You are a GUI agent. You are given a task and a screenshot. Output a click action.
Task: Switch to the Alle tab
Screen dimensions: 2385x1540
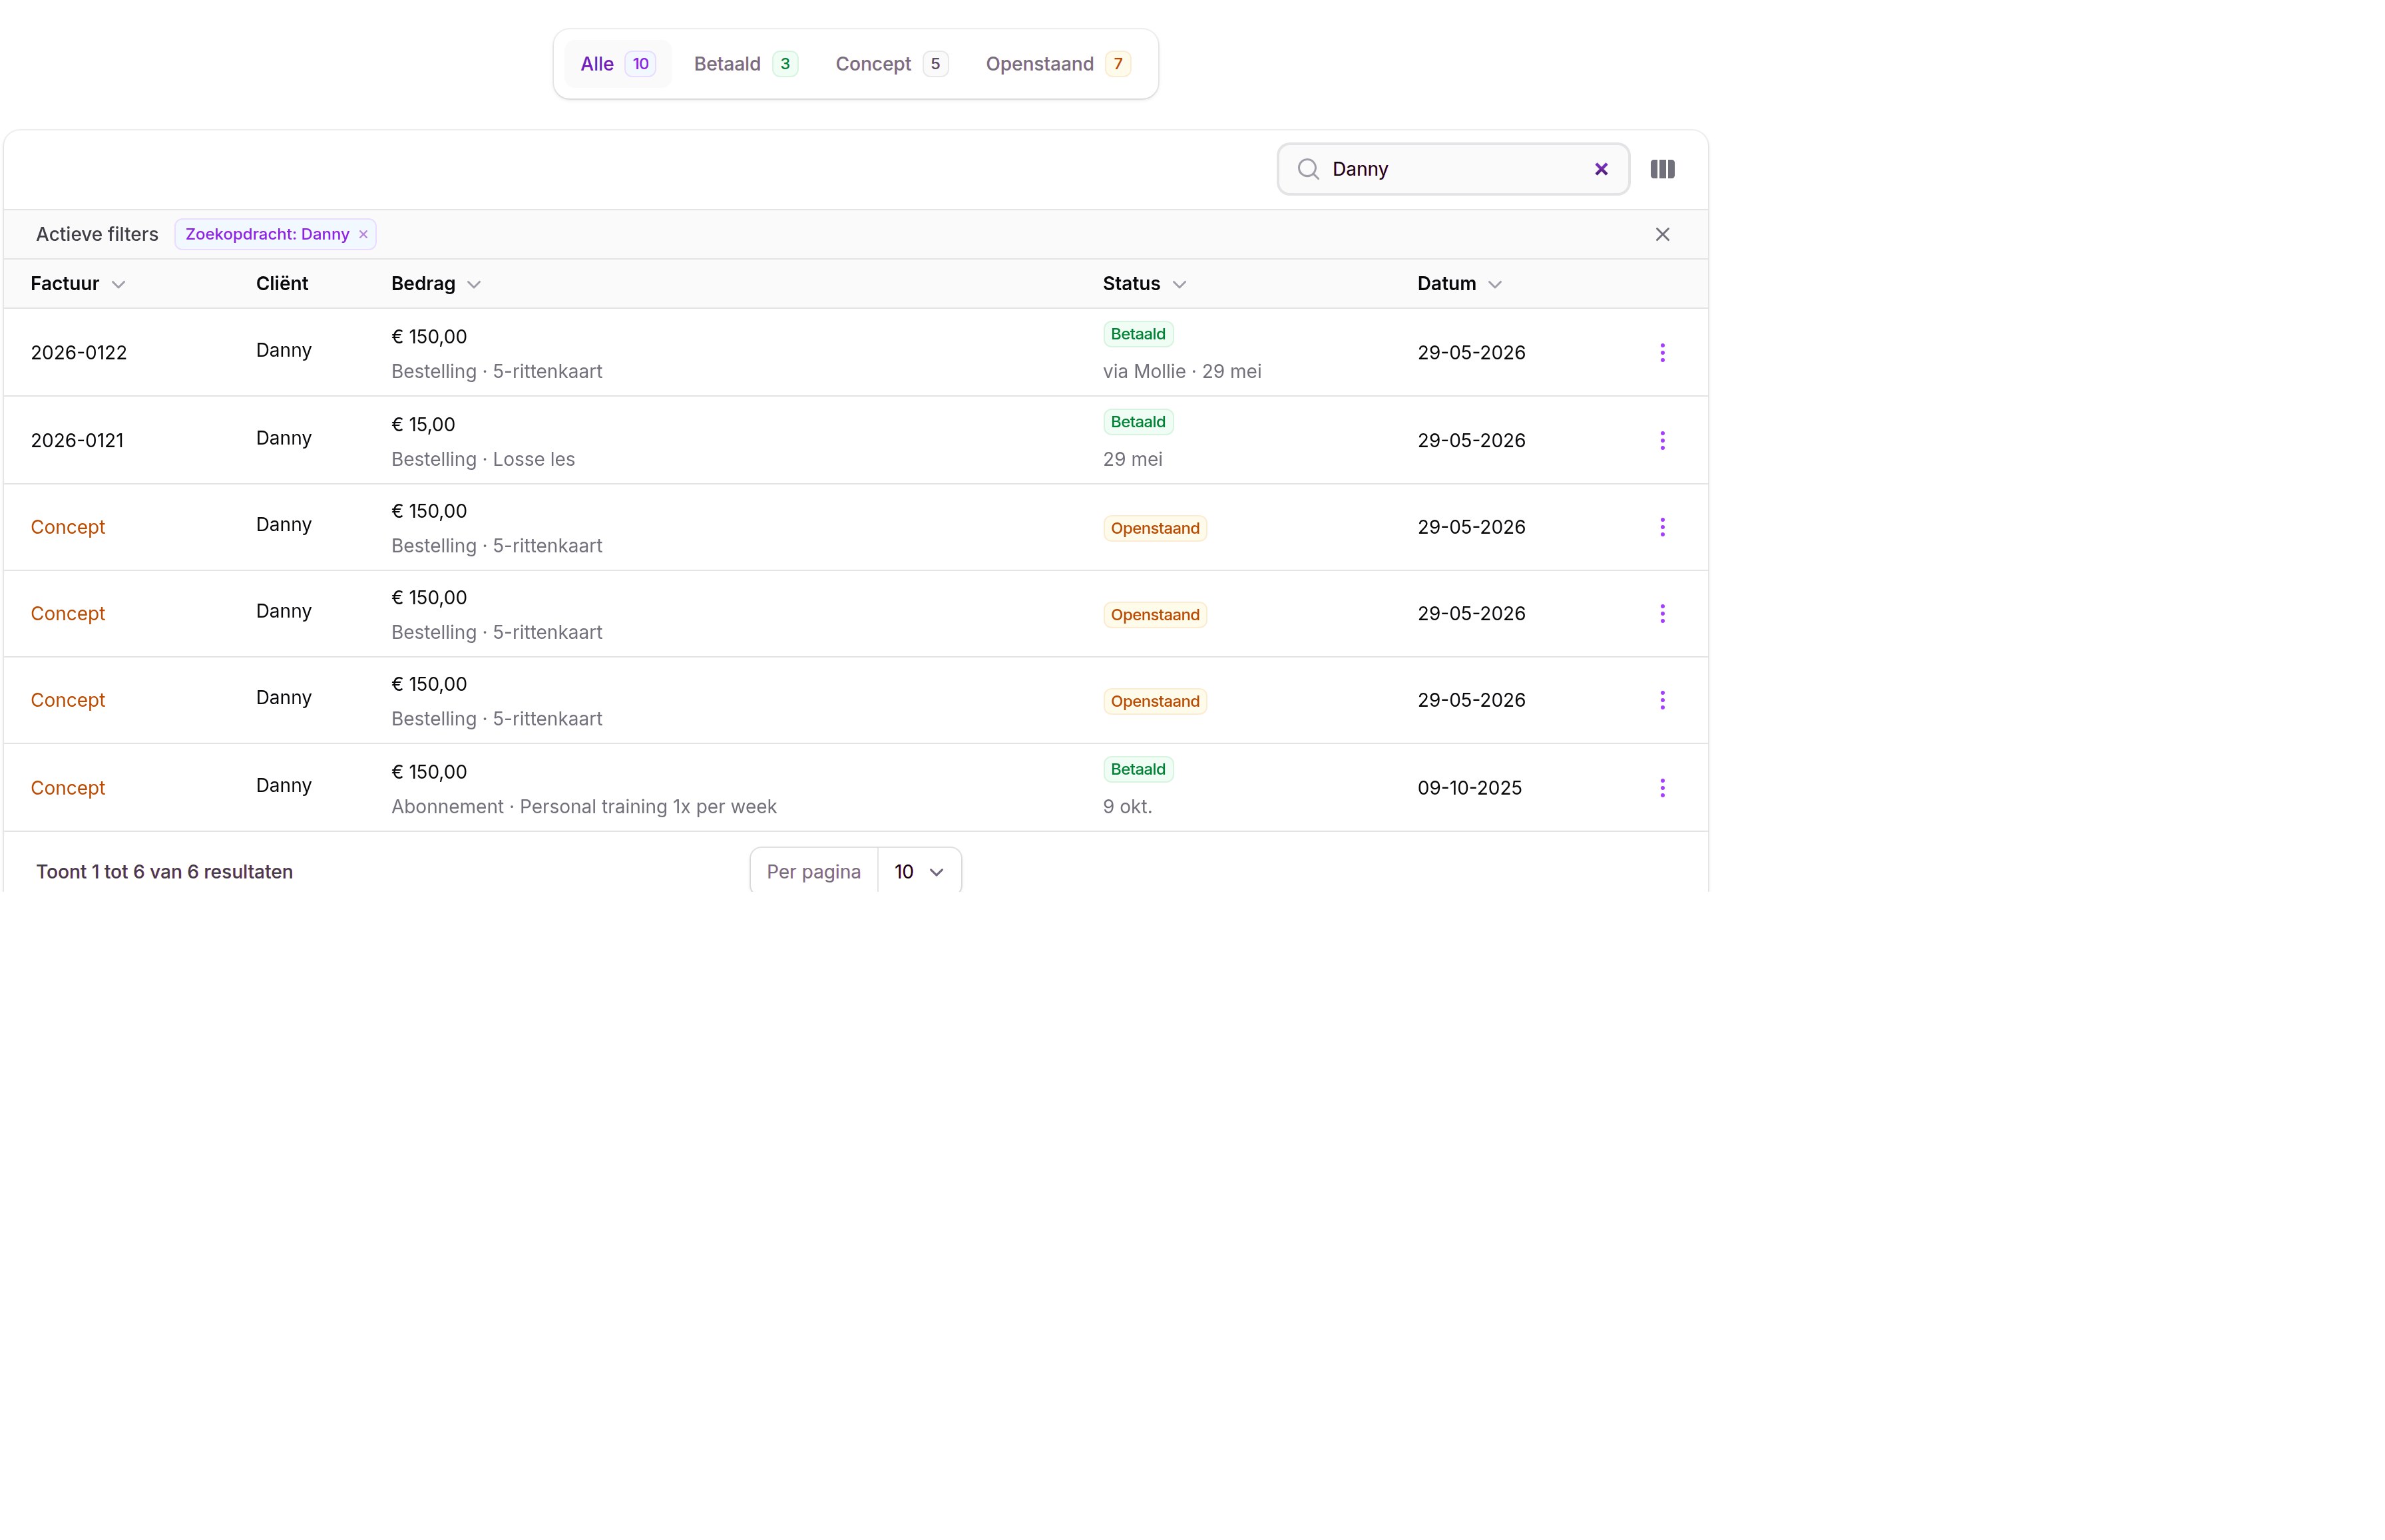coord(617,64)
